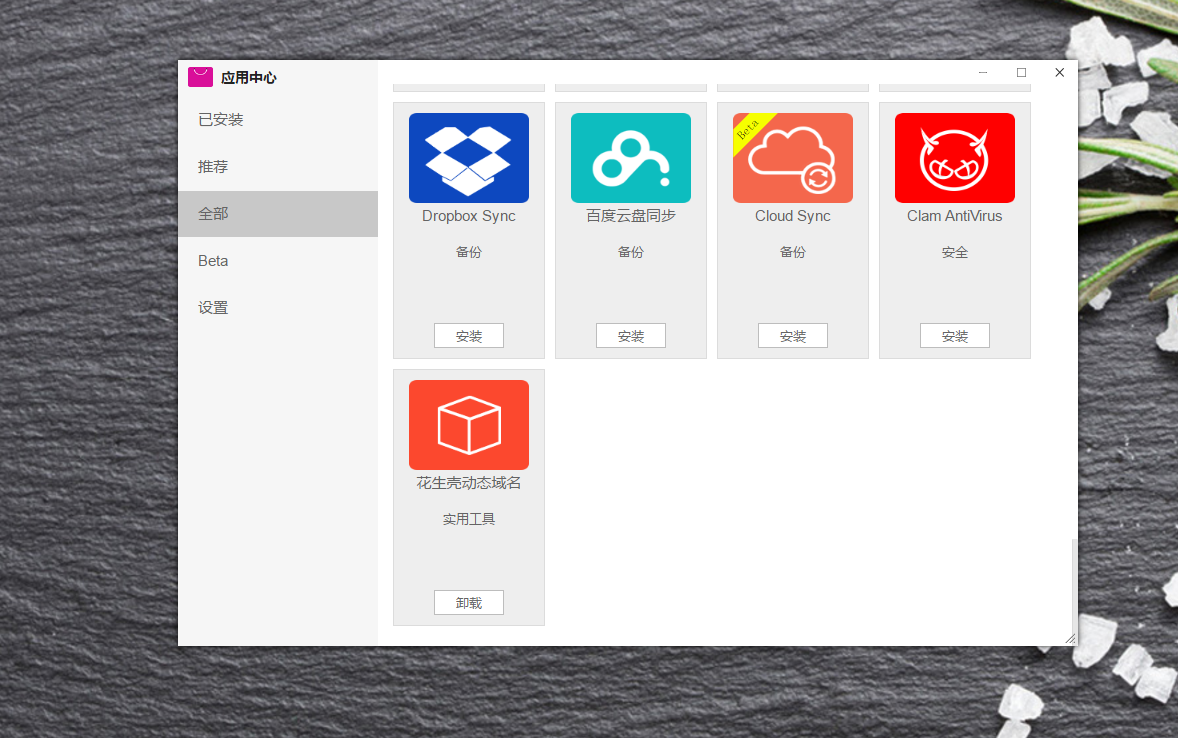The height and width of the screenshot is (738, 1178).
Task: Click the Dropbox Sync title text
Action: click(468, 216)
